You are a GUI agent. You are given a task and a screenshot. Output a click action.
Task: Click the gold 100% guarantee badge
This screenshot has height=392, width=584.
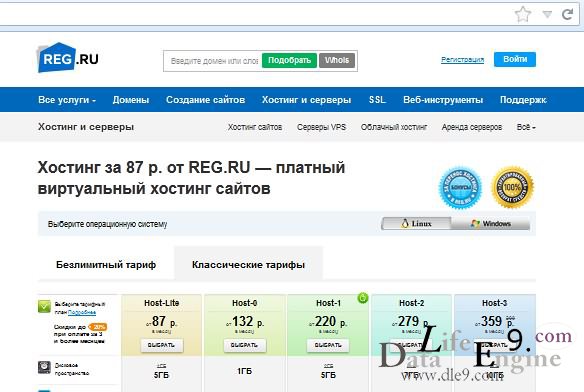click(512, 187)
